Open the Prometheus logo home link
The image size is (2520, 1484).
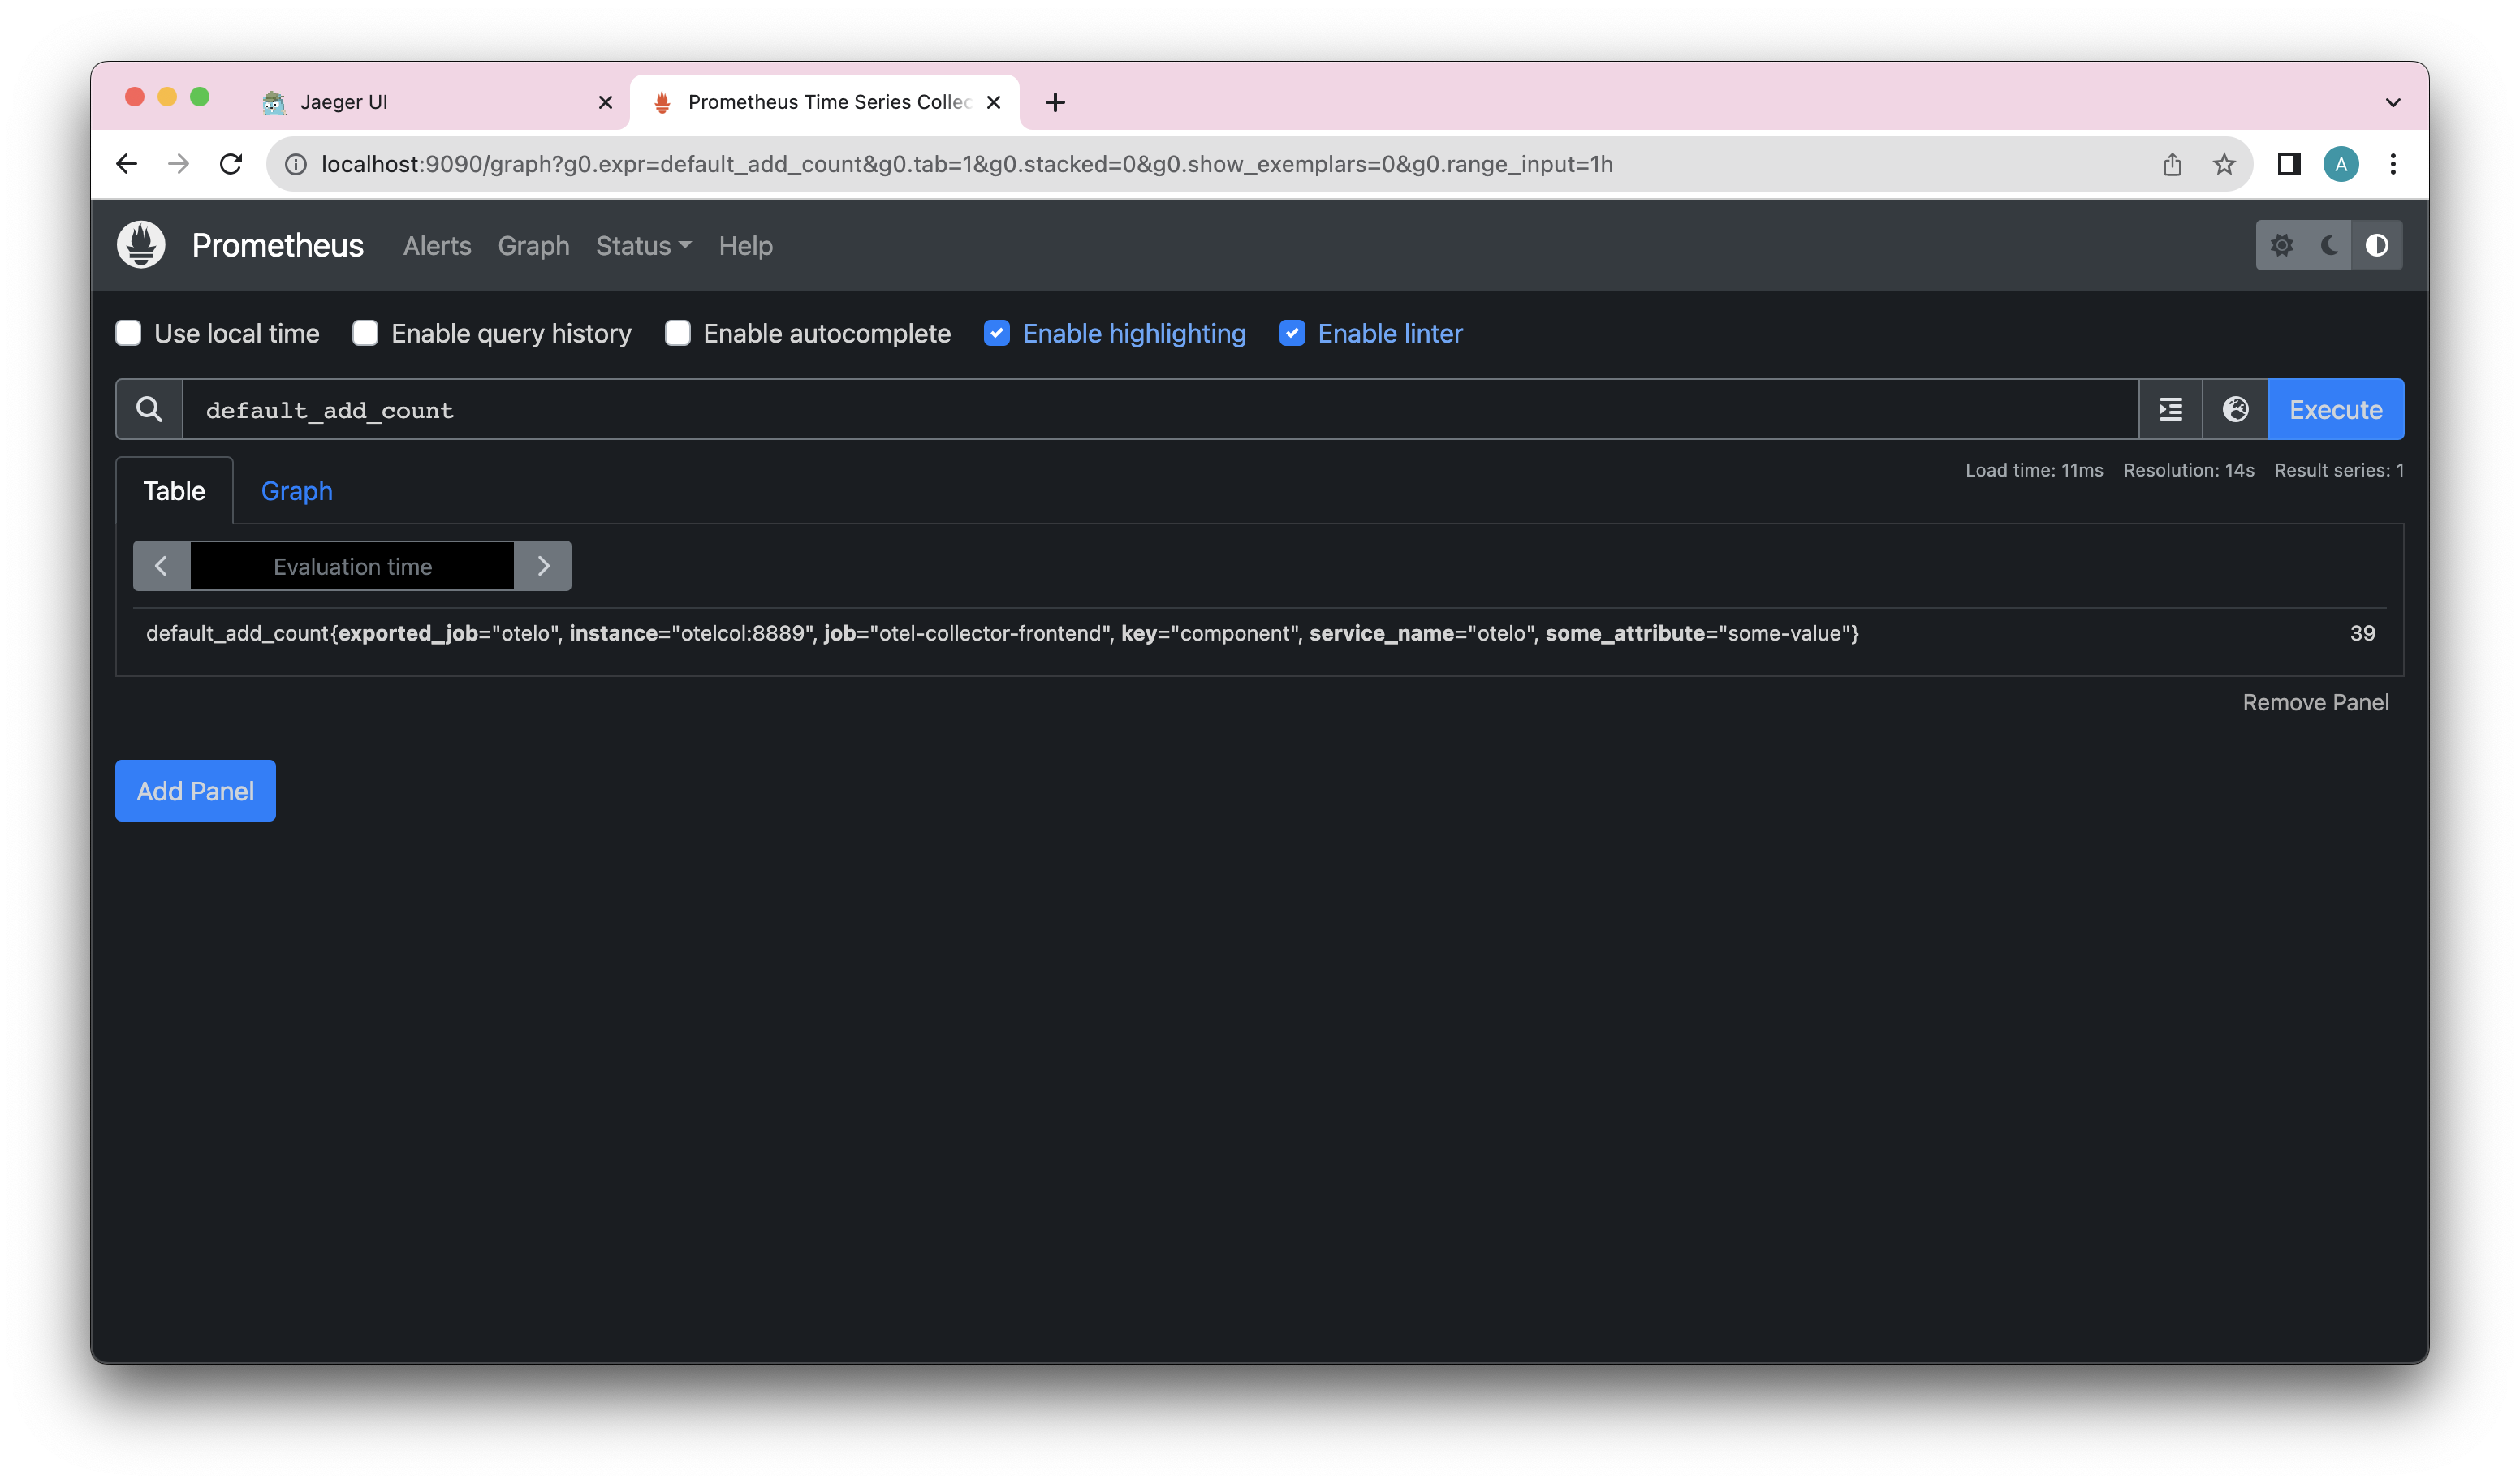pyautogui.click(x=141, y=245)
